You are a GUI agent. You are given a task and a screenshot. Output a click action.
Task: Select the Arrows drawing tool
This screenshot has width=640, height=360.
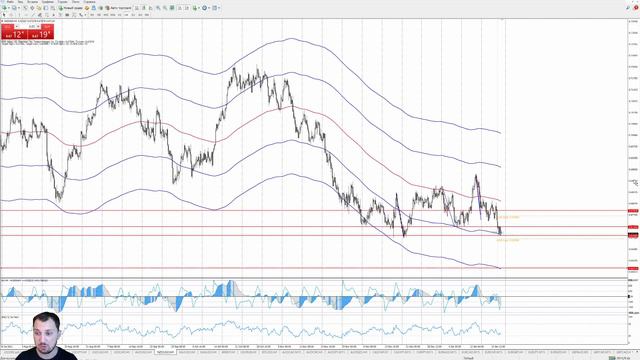[x=80, y=15]
